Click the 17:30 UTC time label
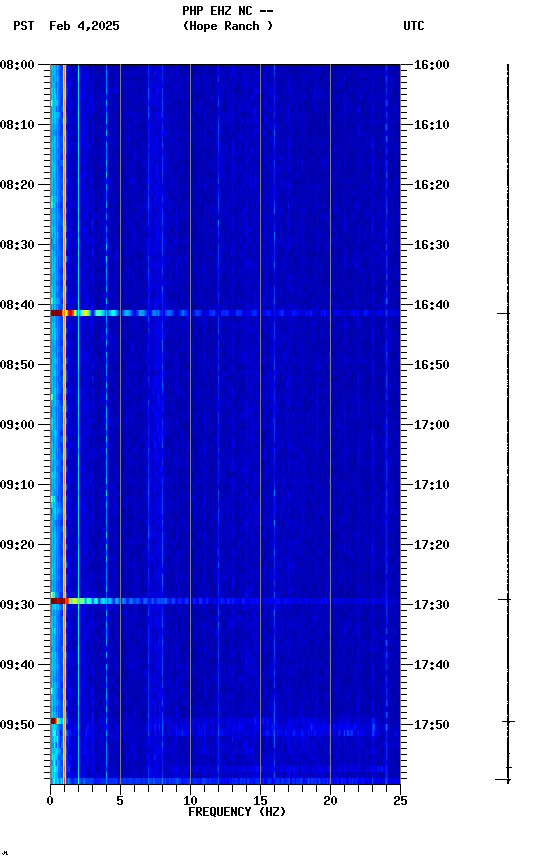 (x=432, y=605)
